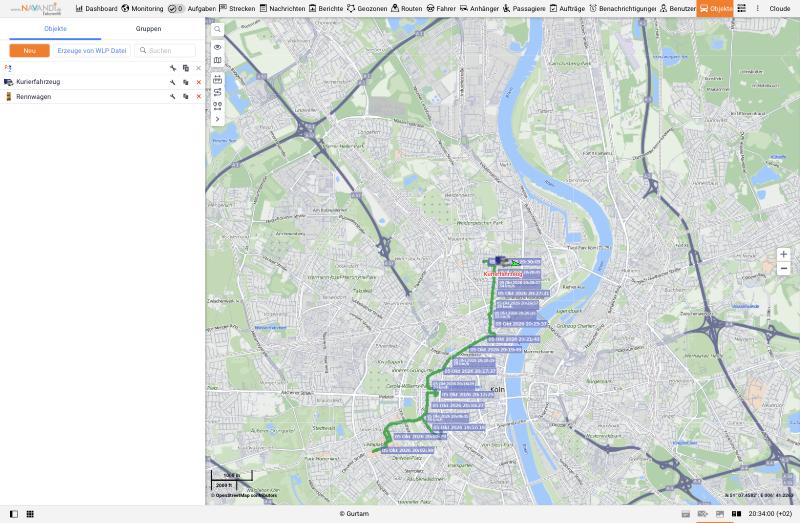Open the Fahrer drivers section
Image resolution: width=800 pixels, height=523 pixels.
(x=441, y=9)
